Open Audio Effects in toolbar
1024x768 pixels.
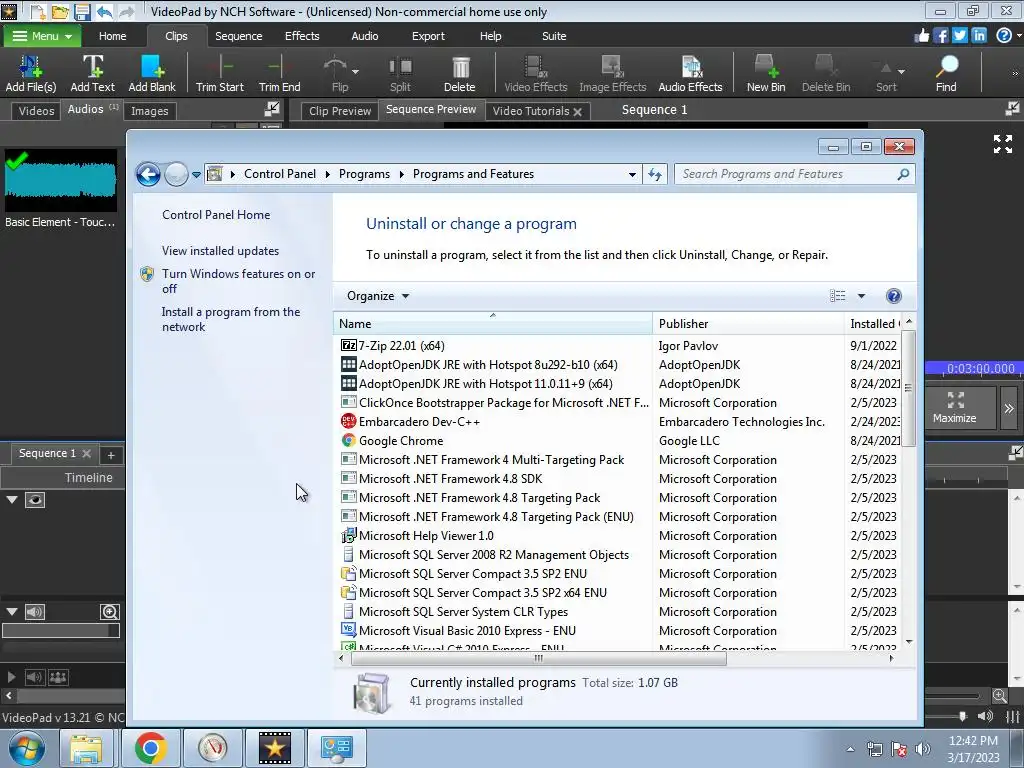tap(690, 73)
